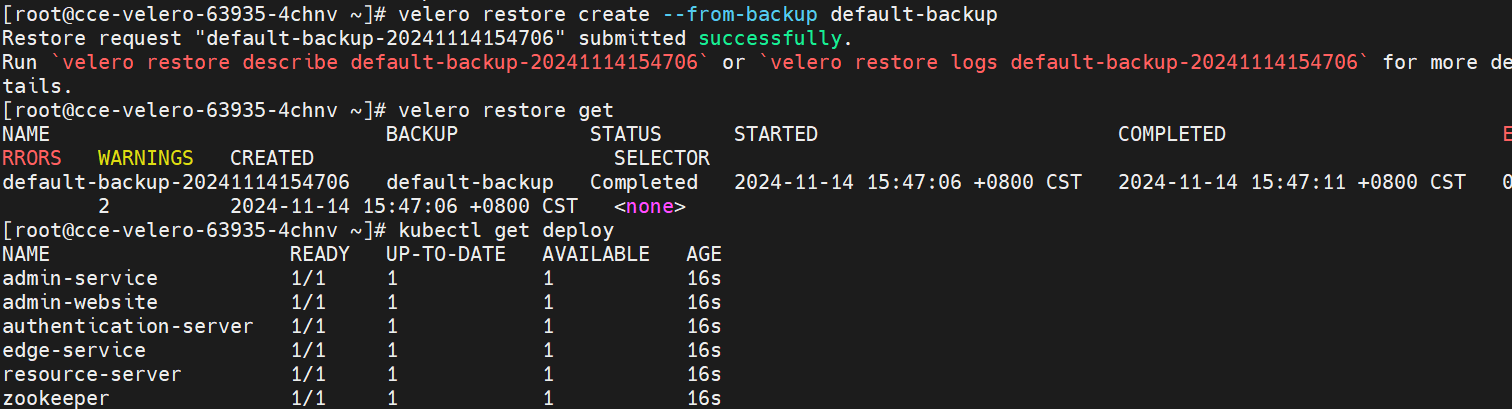Select the admin-service deployment name
This screenshot has width=1512, height=409.
(x=80, y=279)
